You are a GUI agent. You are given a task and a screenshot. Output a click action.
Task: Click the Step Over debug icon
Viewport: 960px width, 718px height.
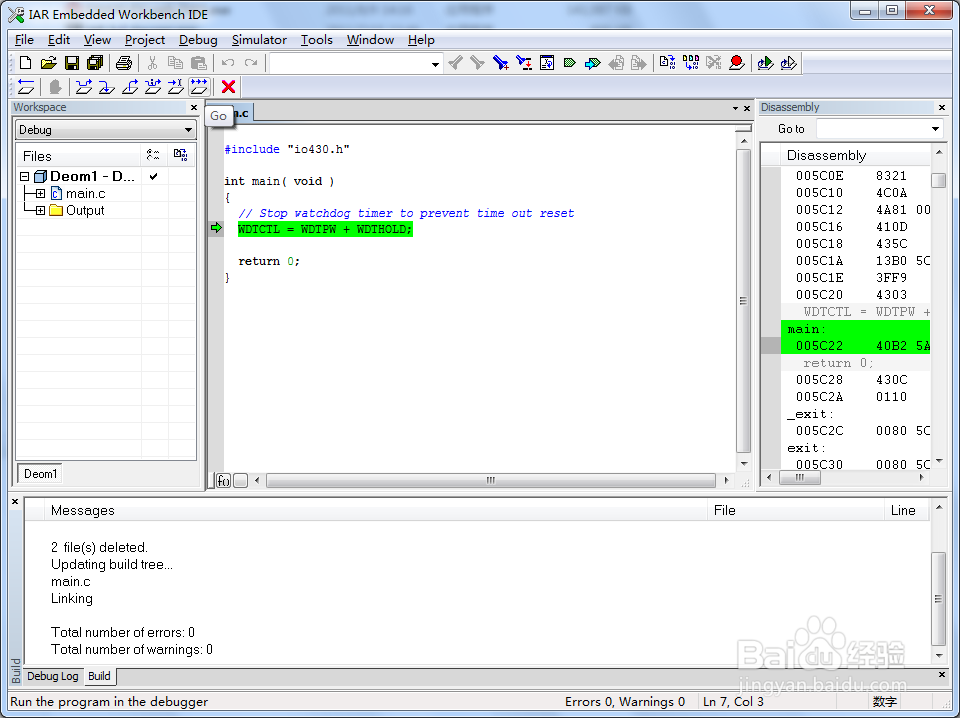click(84, 87)
